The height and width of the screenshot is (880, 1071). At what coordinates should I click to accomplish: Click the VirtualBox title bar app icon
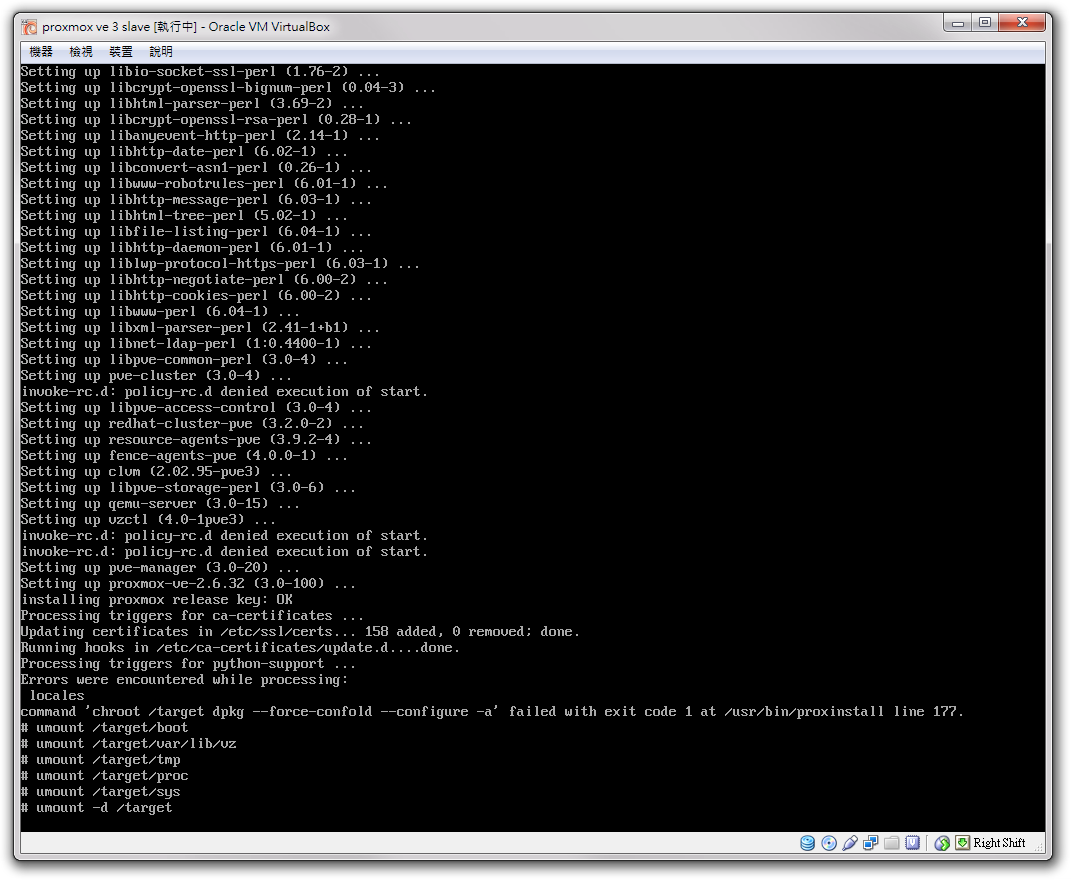(x=29, y=27)
